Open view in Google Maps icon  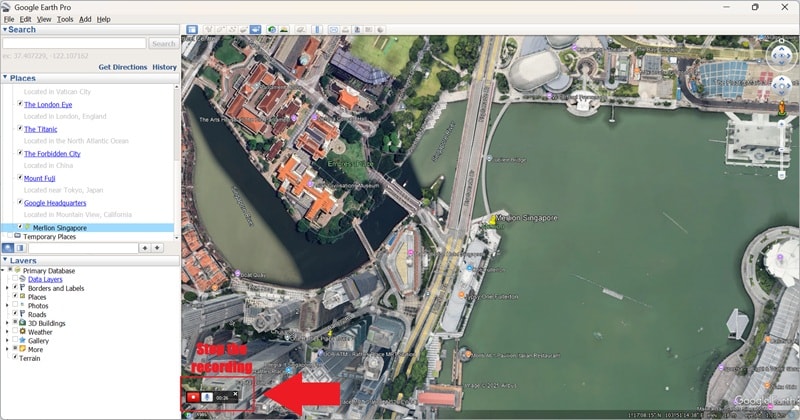[x=368, y=30]
